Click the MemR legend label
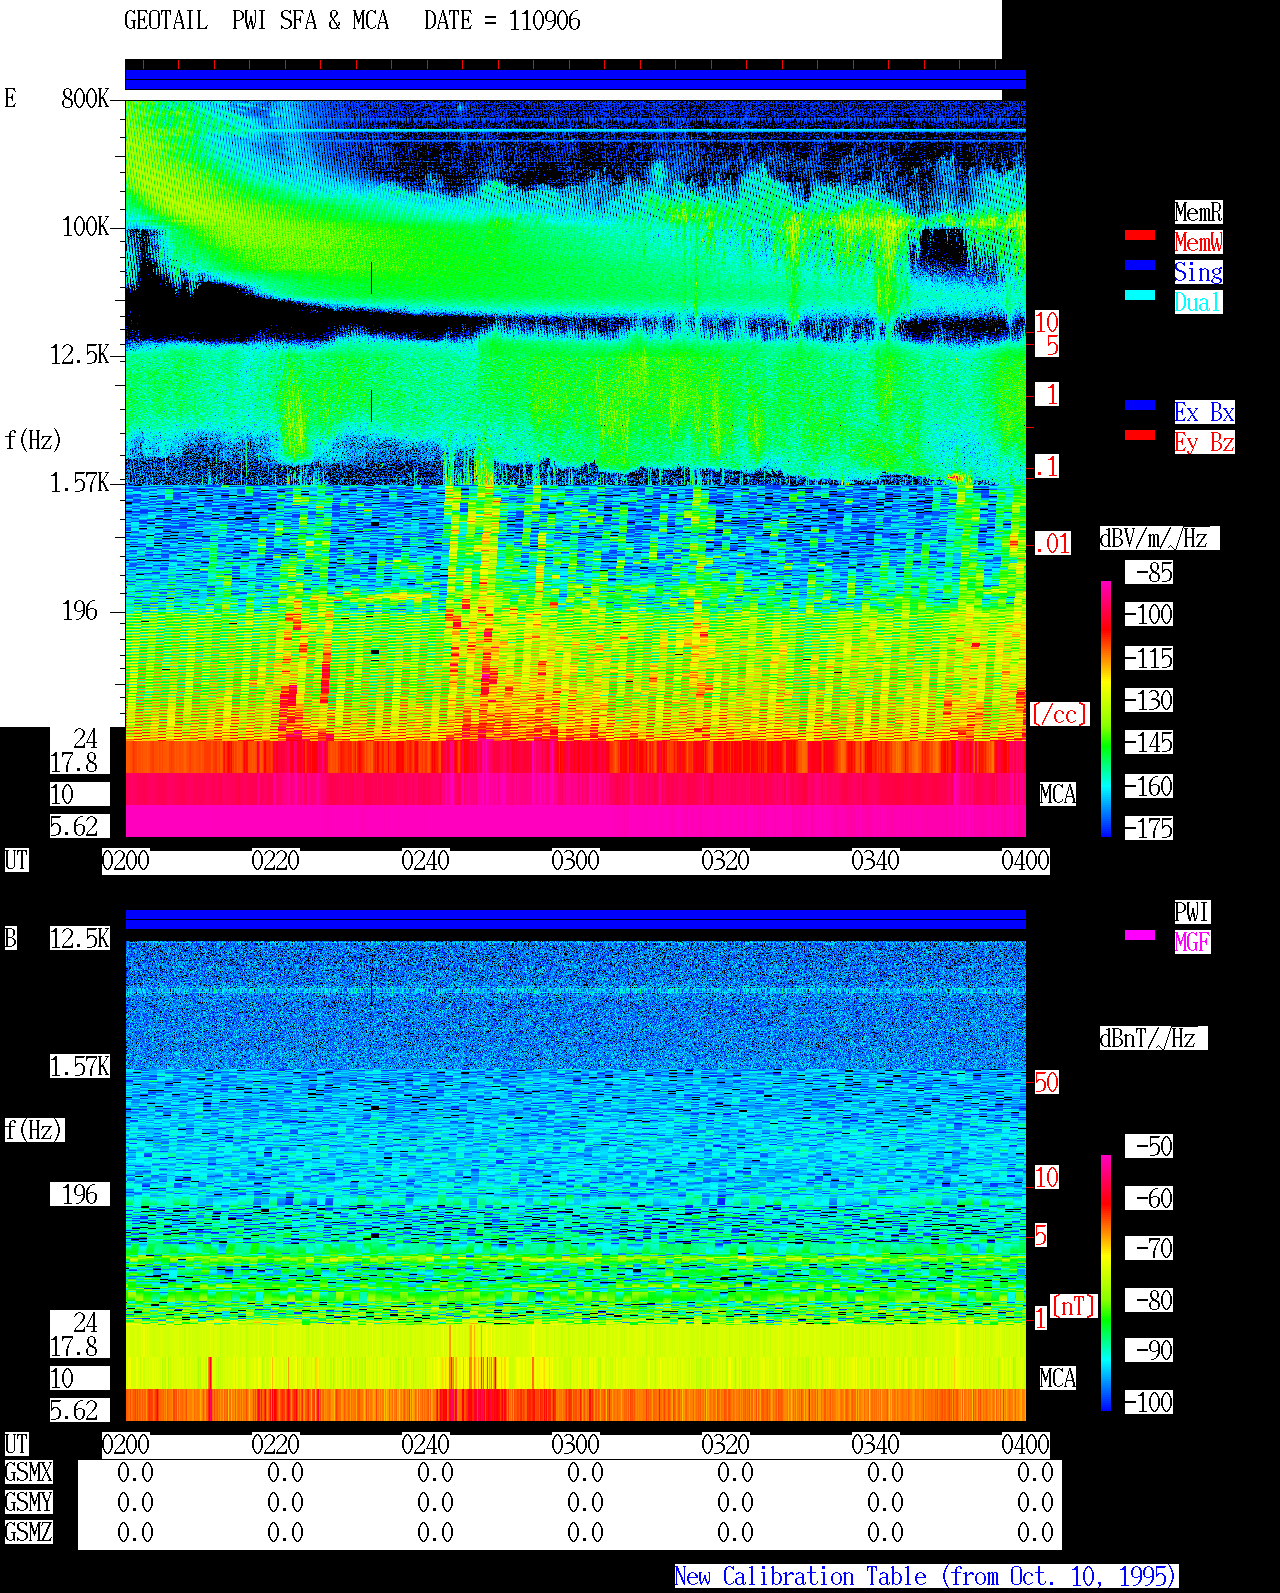The image size is (1280, 1593). [x=1198, y=212]
